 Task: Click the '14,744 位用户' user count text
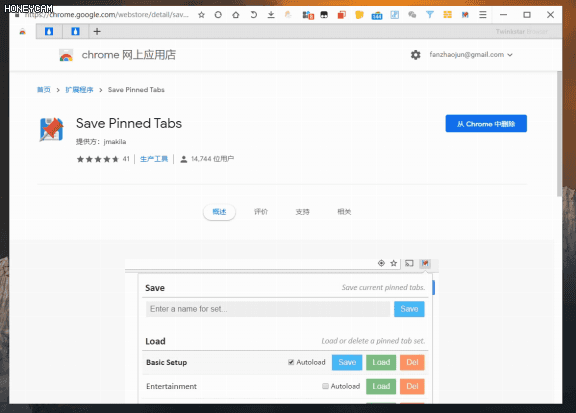[212, 159]
